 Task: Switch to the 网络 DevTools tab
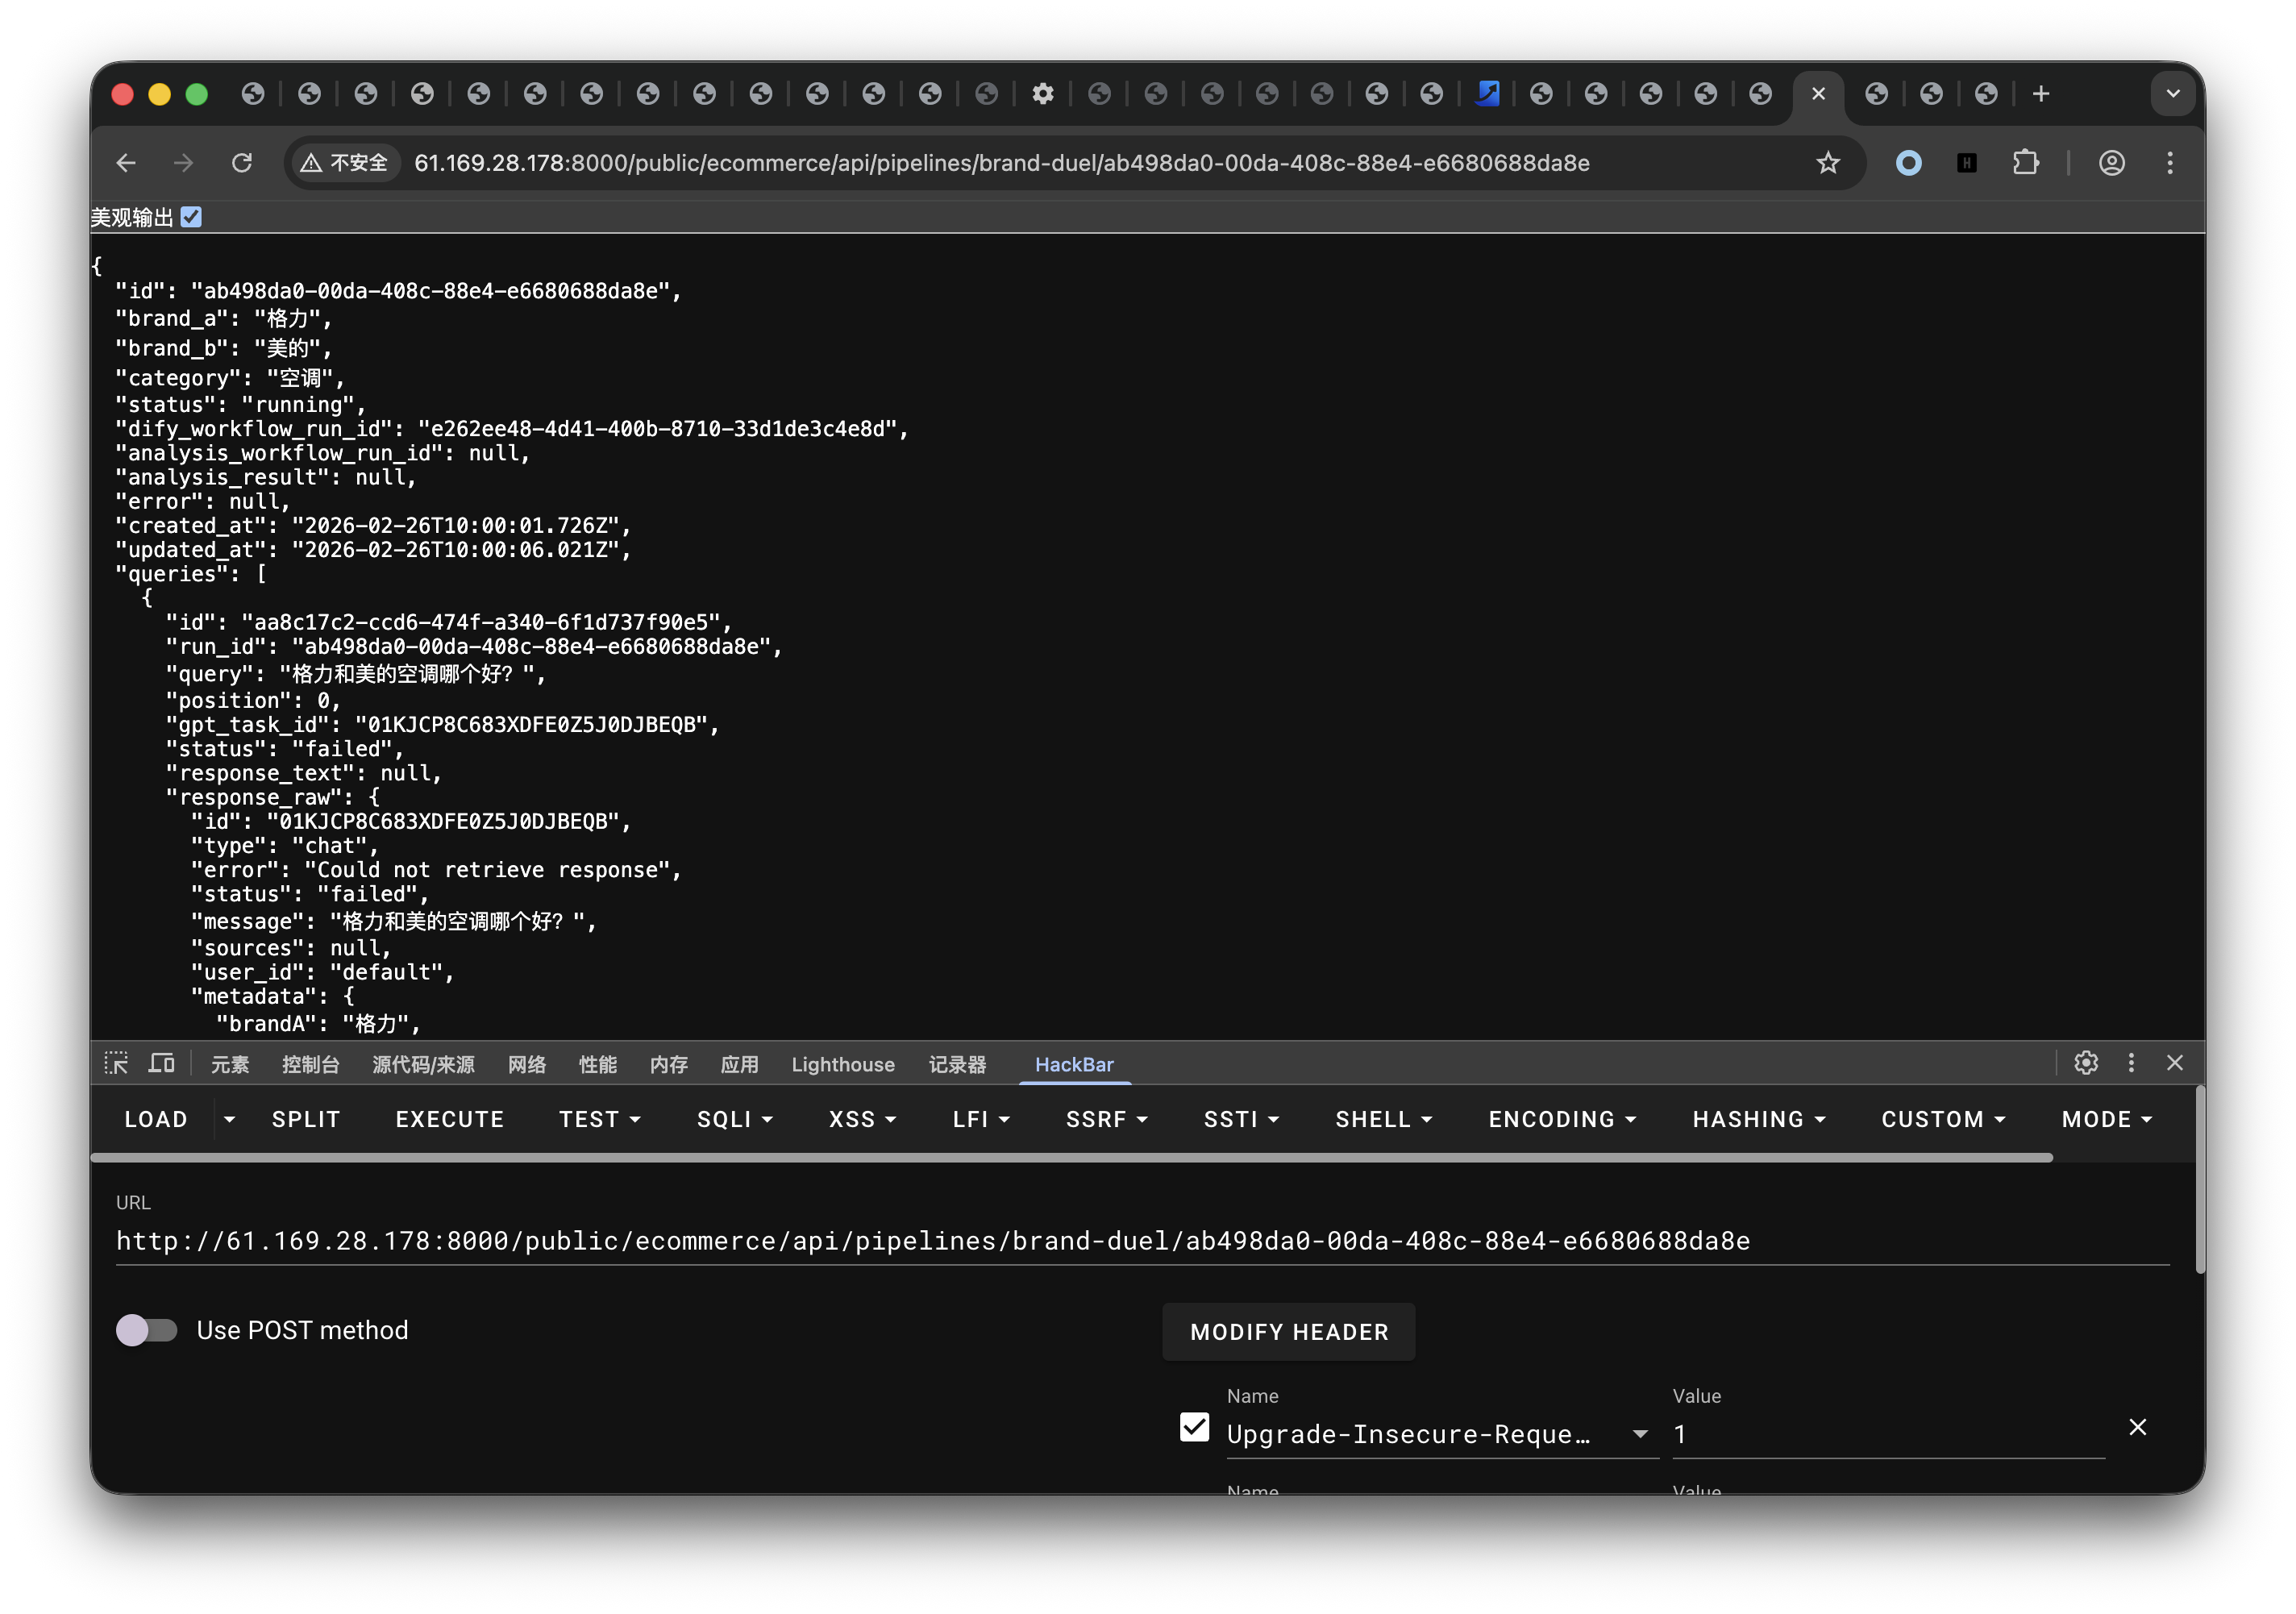click(527, 1064)
